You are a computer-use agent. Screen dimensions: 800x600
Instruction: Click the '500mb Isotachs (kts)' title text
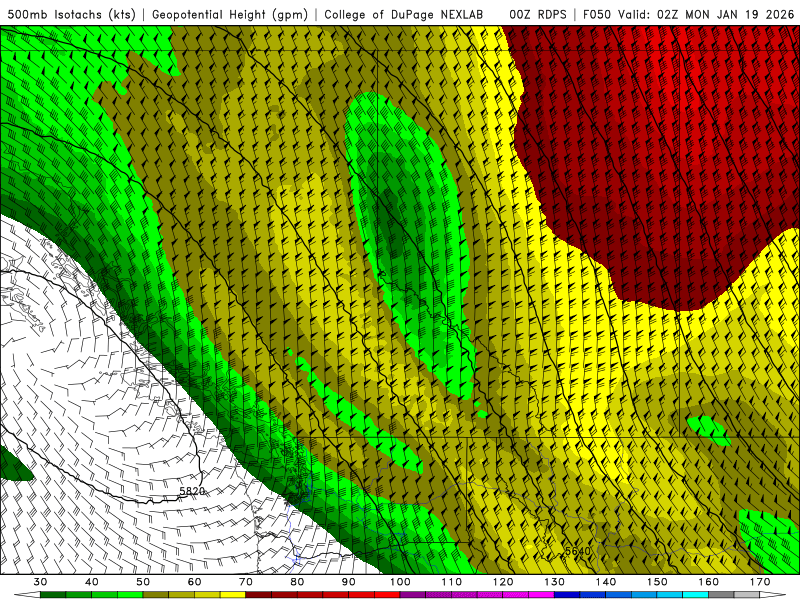click(71, 14)
